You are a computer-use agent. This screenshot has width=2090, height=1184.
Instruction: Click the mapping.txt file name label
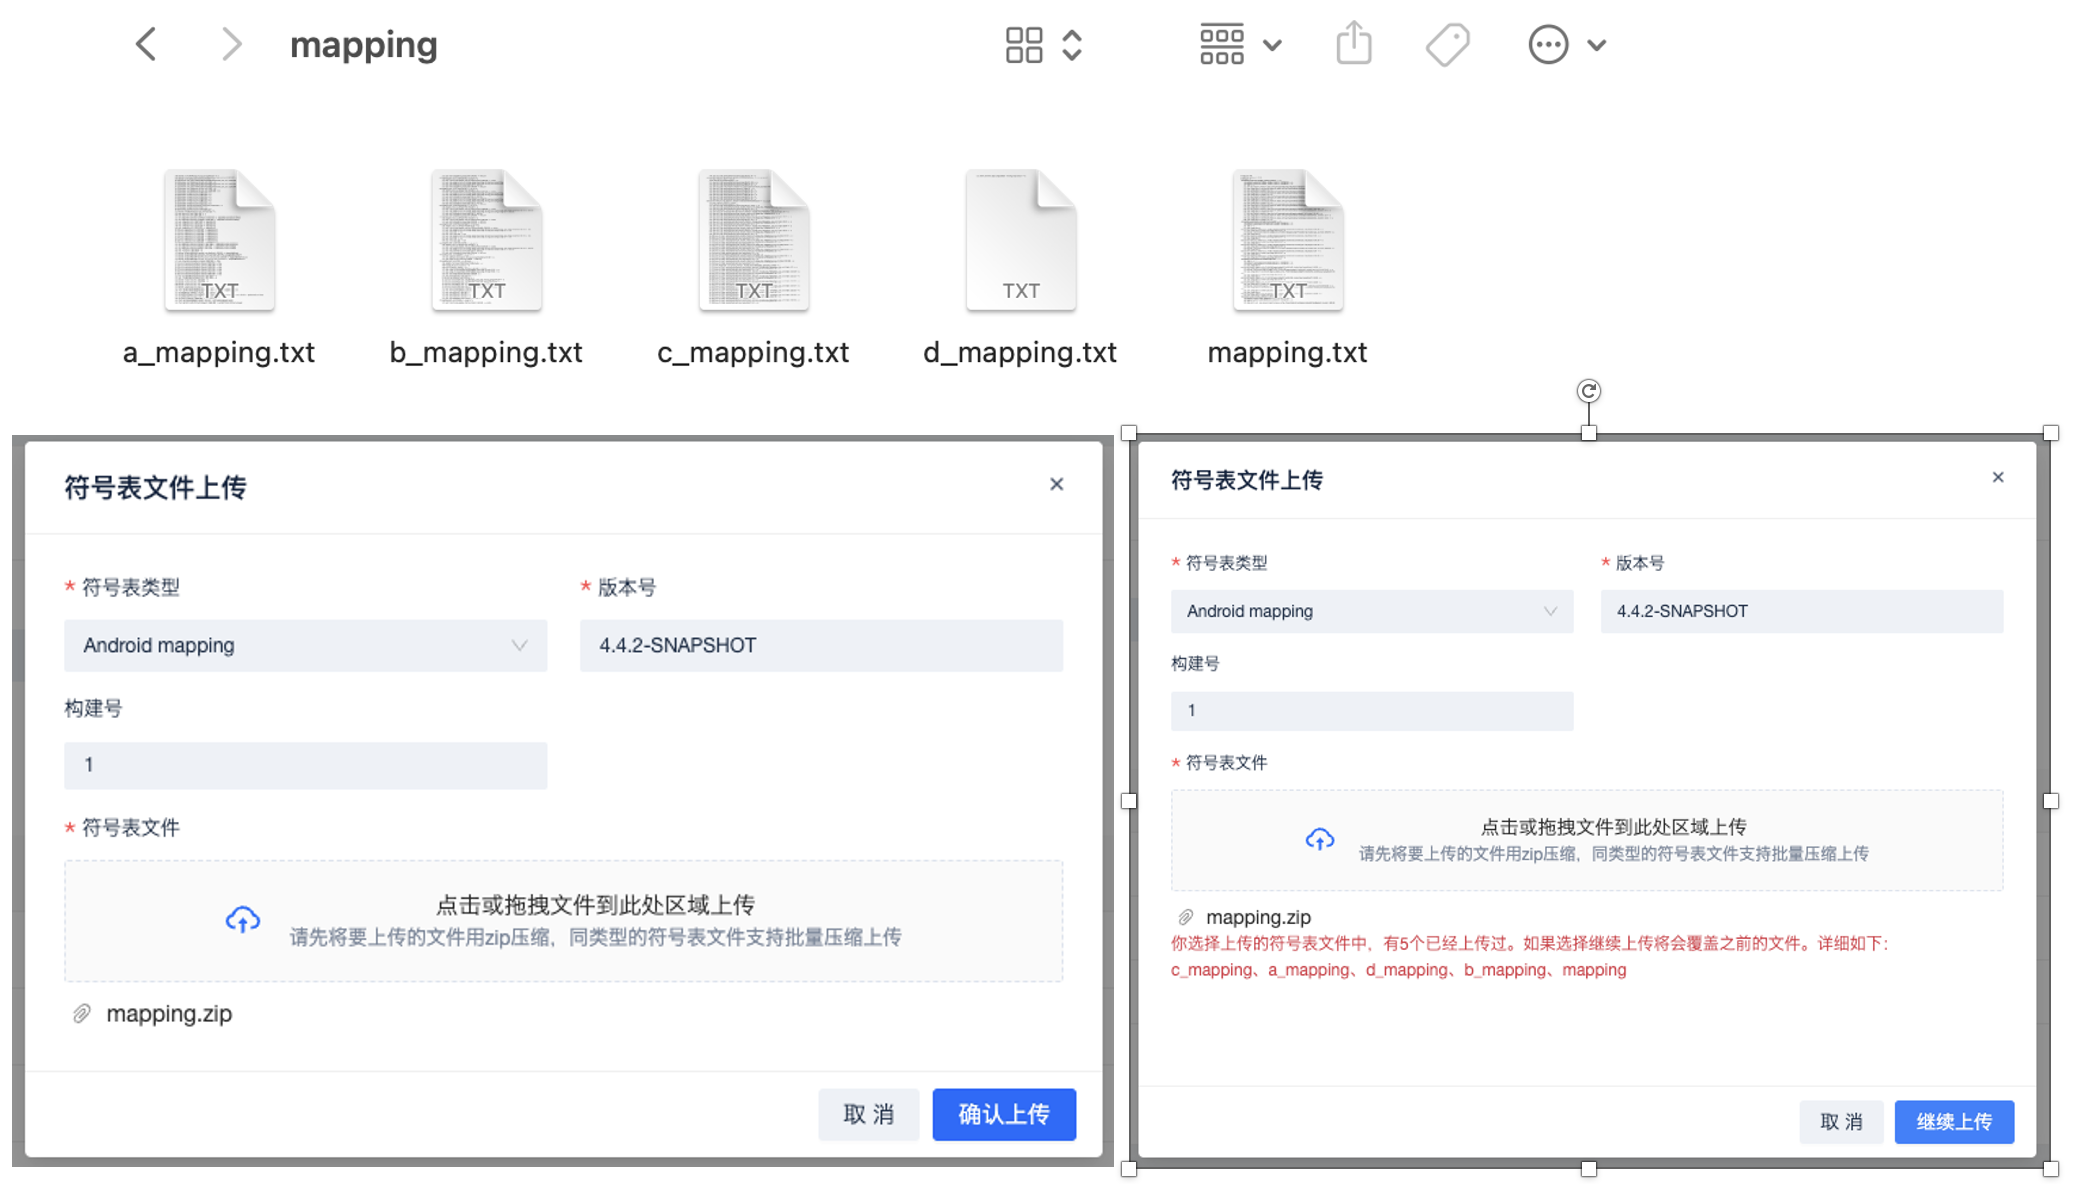[1287, 353]
